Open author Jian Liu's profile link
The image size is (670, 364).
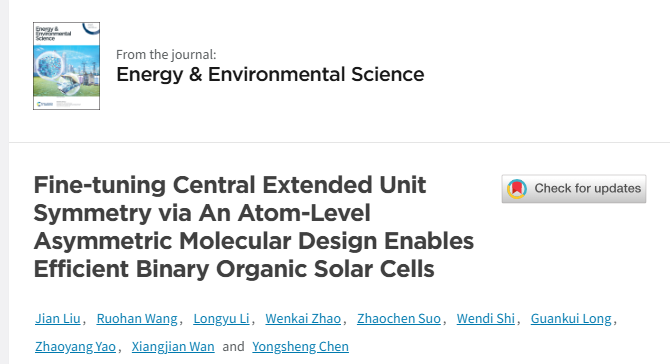coord(58,319)
